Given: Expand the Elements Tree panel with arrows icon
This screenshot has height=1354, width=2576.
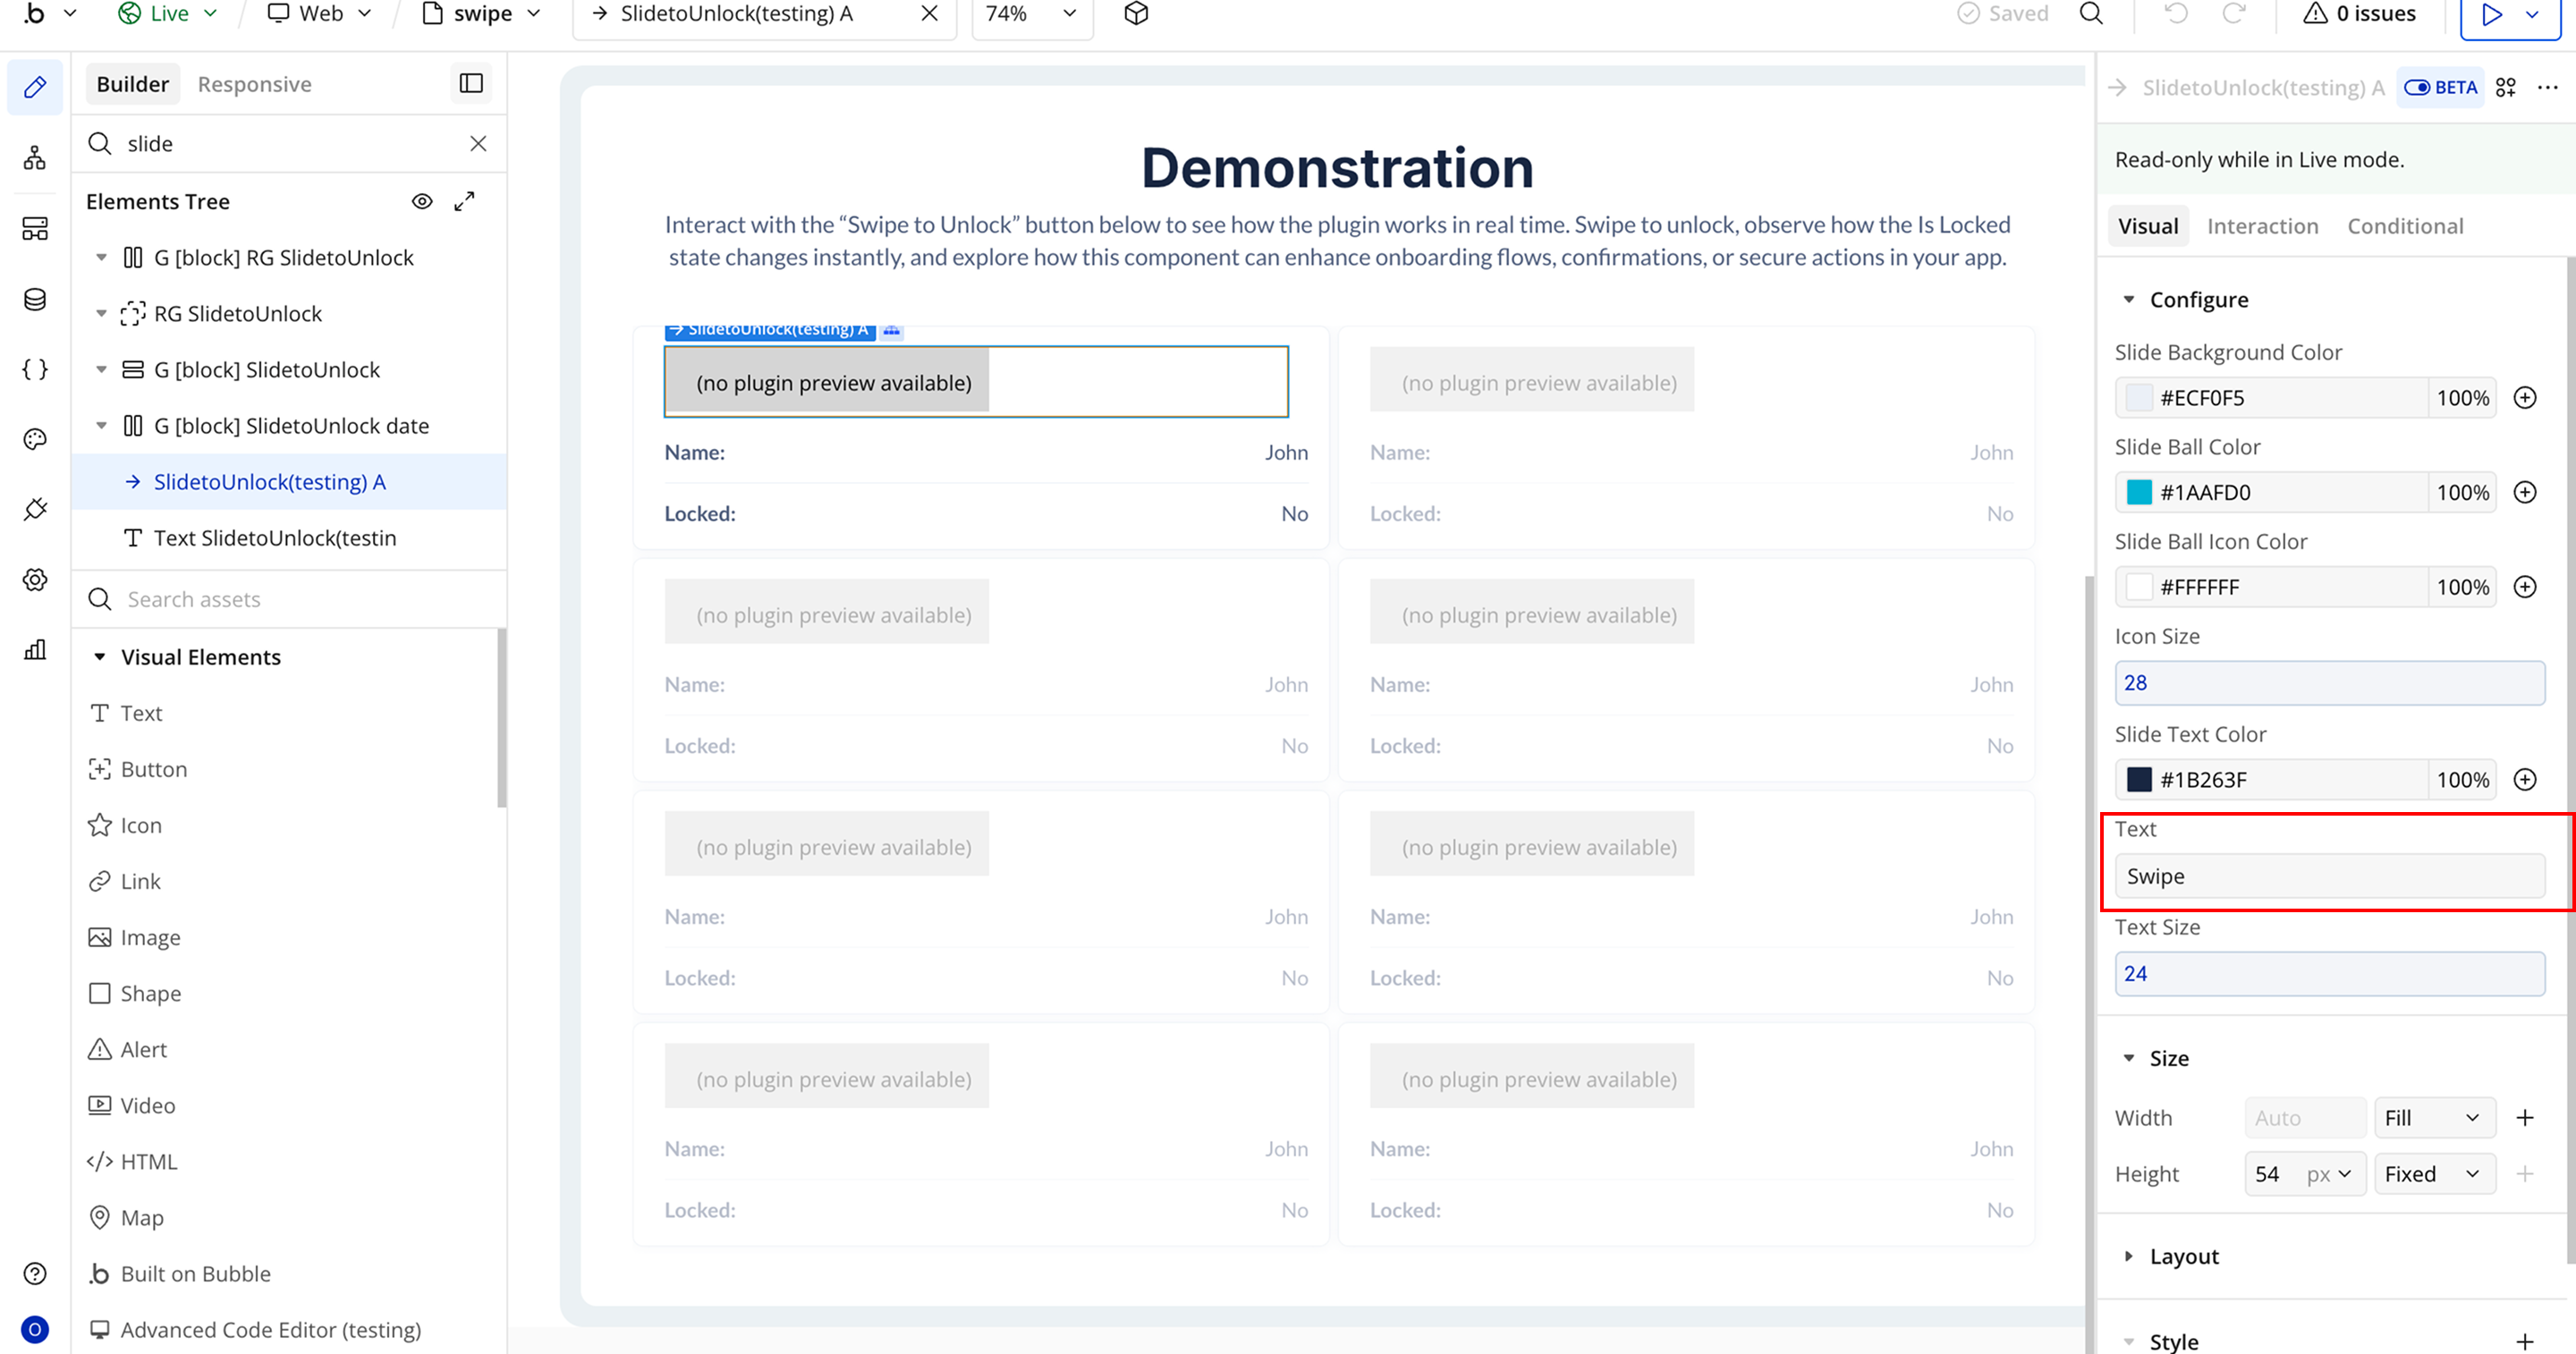Looking at the screenshot, I should 464,201.
